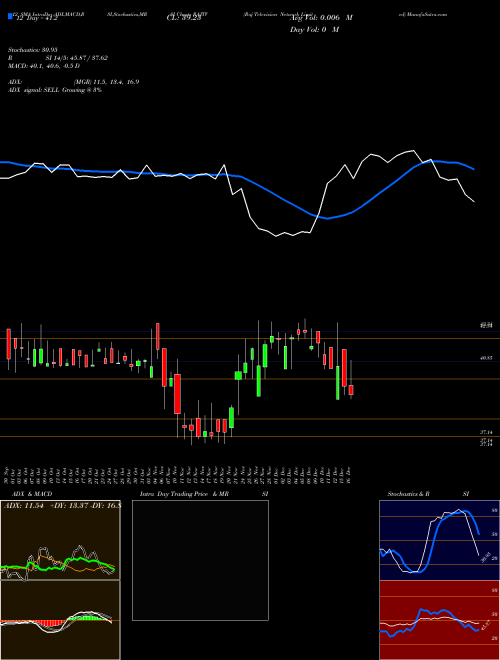Click the Avg Vol 0.006 M text
500x660 pixels.
point(321,18)
